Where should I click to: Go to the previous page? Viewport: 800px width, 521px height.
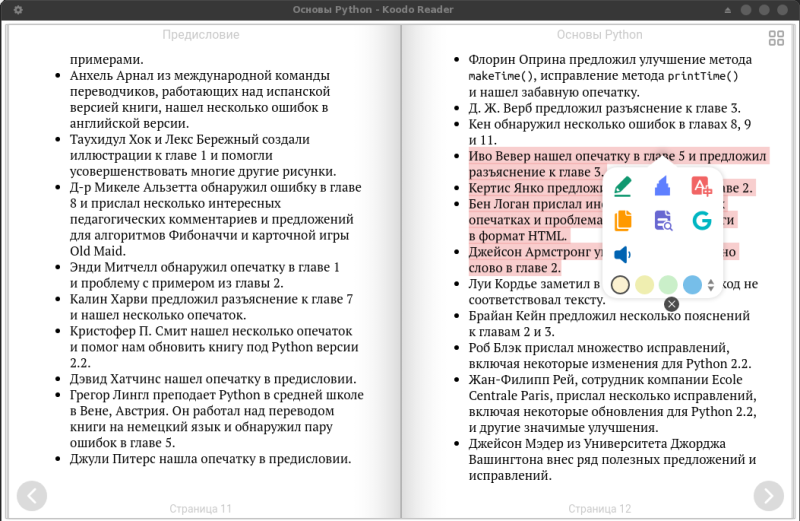(x=32, y=495)
